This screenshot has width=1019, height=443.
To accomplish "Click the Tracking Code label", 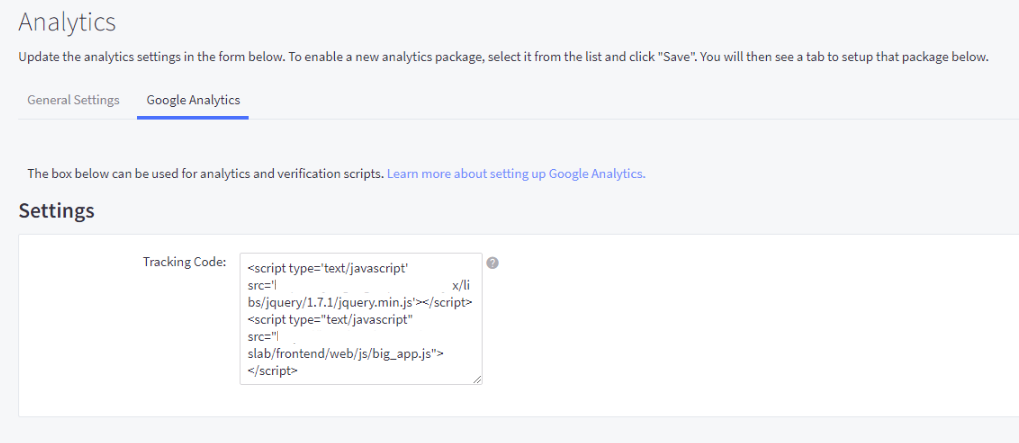I will [185, 261].
